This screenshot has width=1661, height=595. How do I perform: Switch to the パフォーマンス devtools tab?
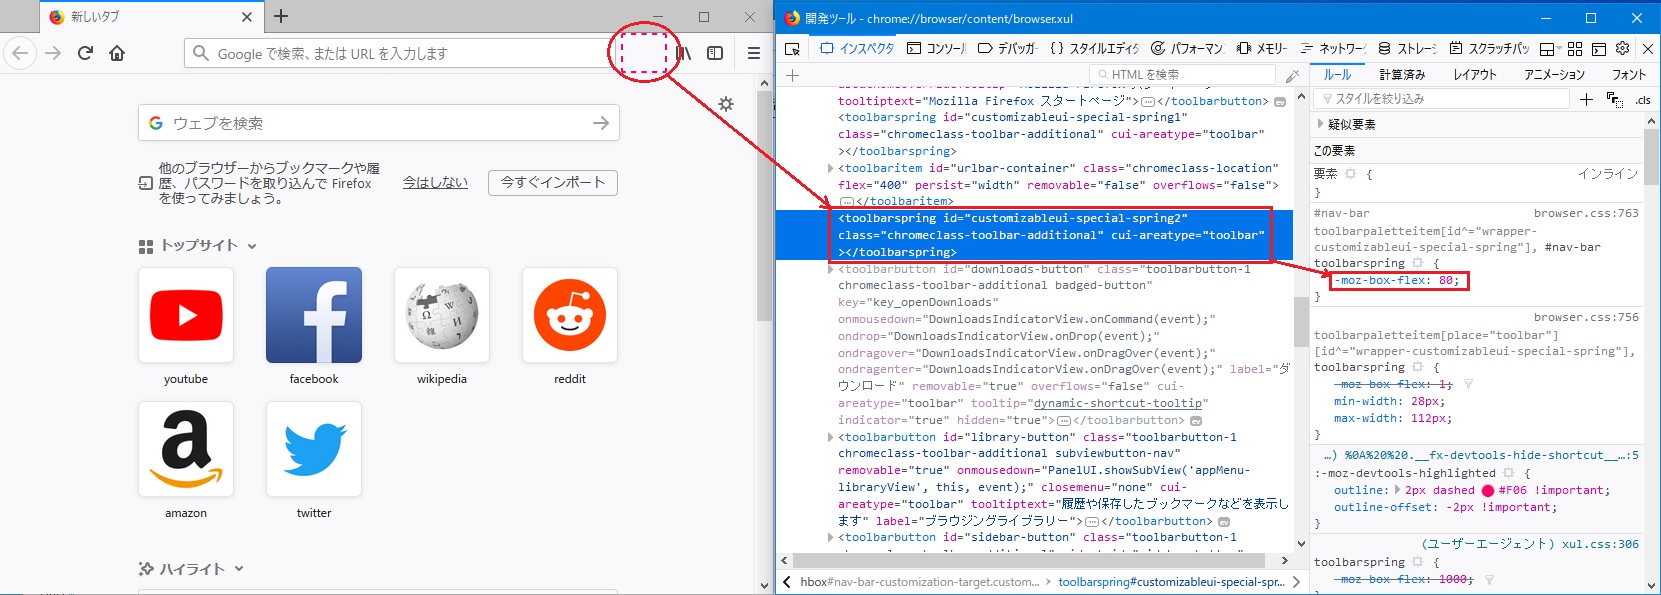[x=1187, y=48]
